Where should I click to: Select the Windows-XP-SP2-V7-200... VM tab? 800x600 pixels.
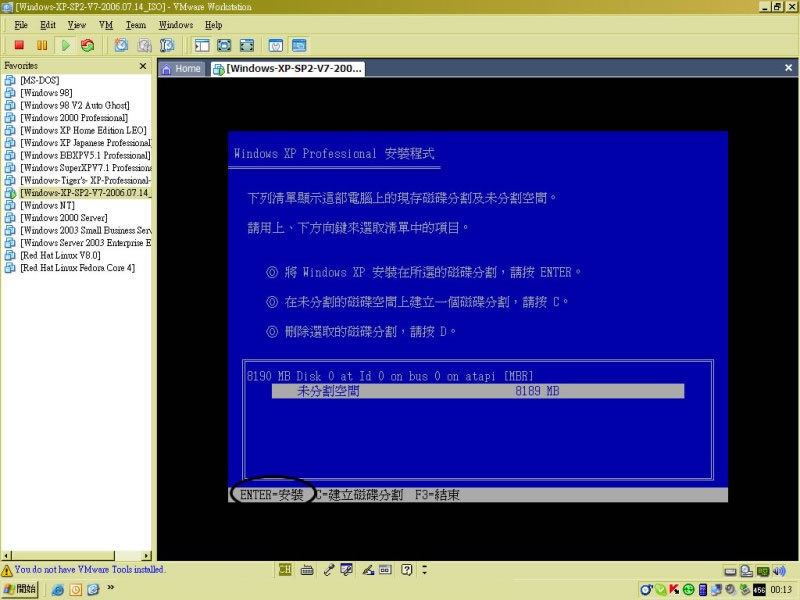point(288,68)
